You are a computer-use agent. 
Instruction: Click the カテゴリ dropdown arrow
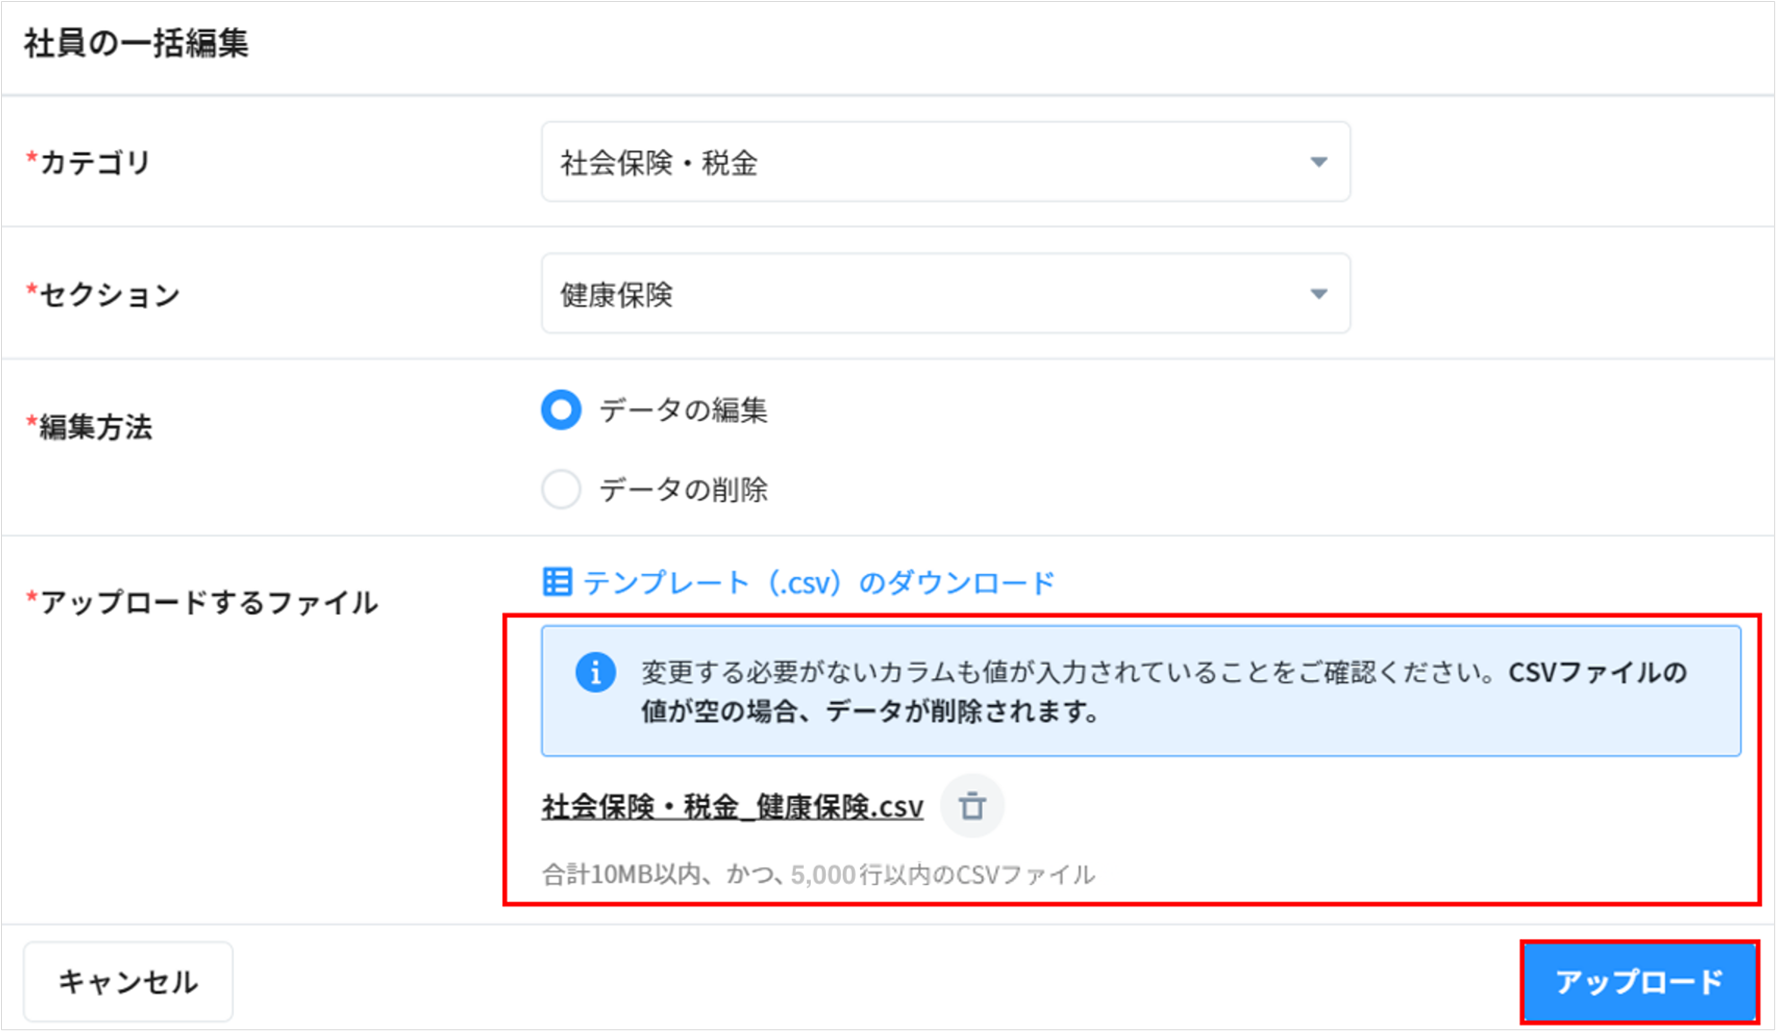tap(1320, 161)
